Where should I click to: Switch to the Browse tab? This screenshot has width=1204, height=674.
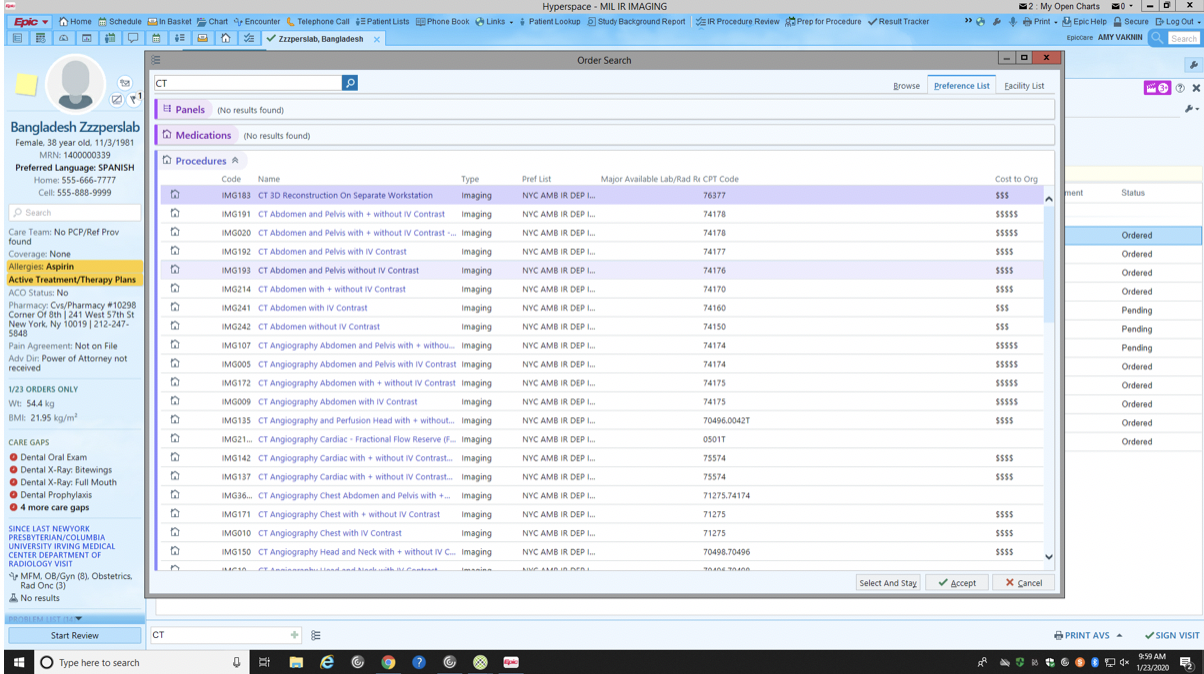click(x=906, y=86)
